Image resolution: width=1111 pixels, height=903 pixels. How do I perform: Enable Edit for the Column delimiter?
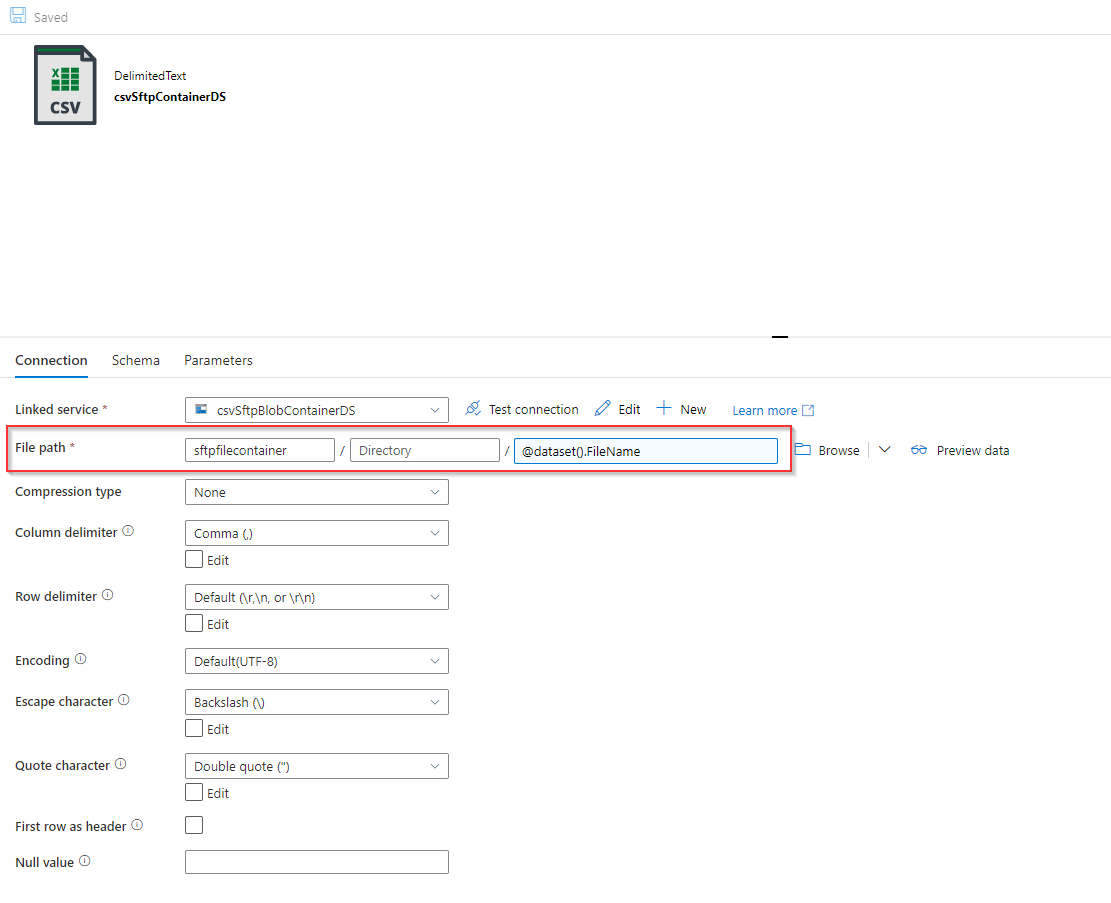click(195, 560)
